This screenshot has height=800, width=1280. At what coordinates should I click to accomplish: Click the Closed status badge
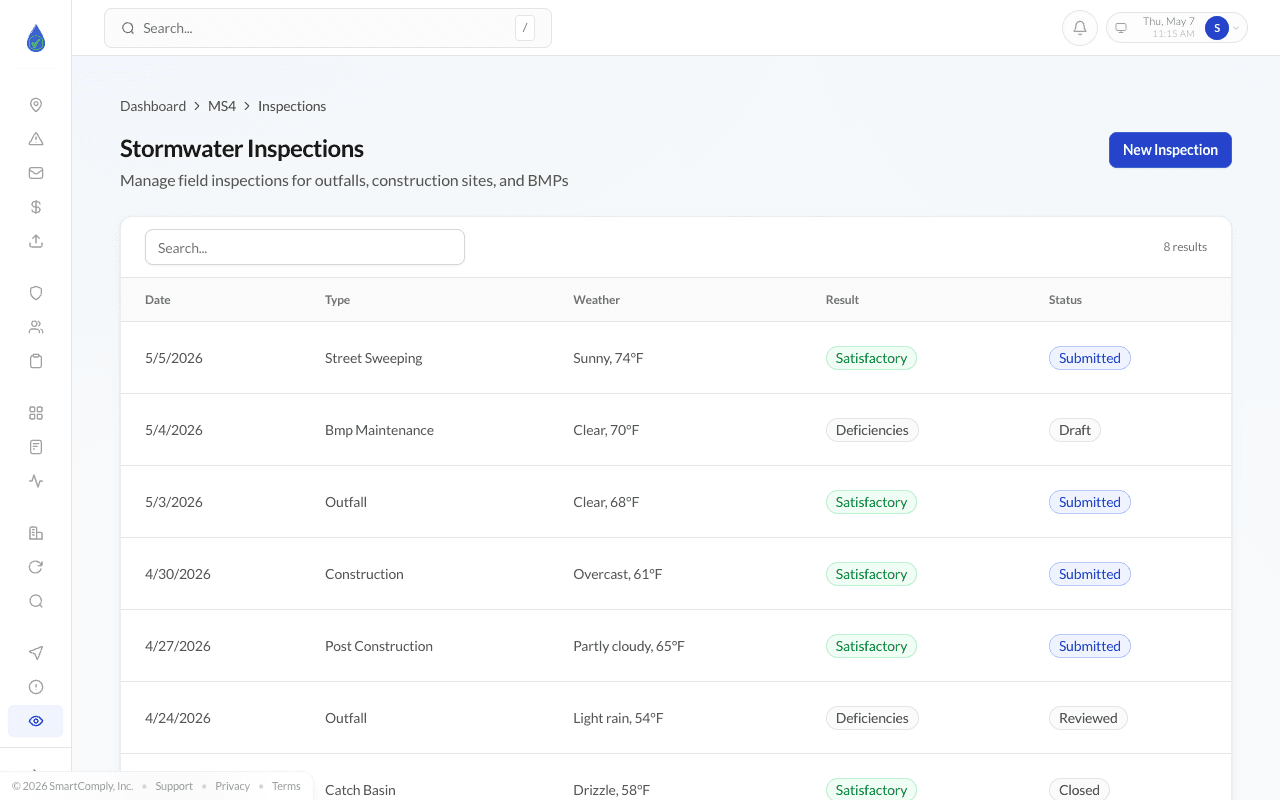1079,789
